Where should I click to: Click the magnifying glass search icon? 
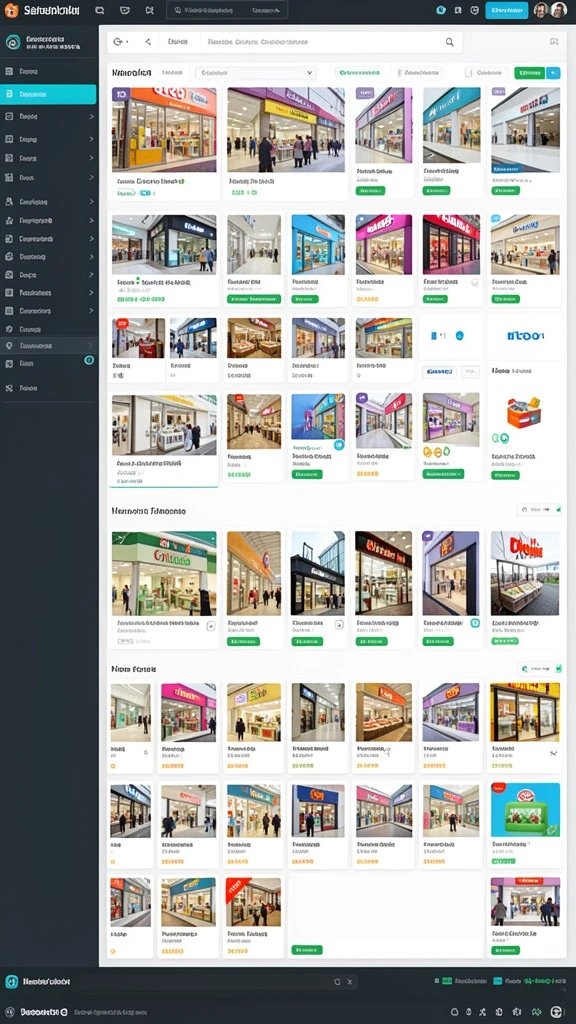click(x=449, y=42)
